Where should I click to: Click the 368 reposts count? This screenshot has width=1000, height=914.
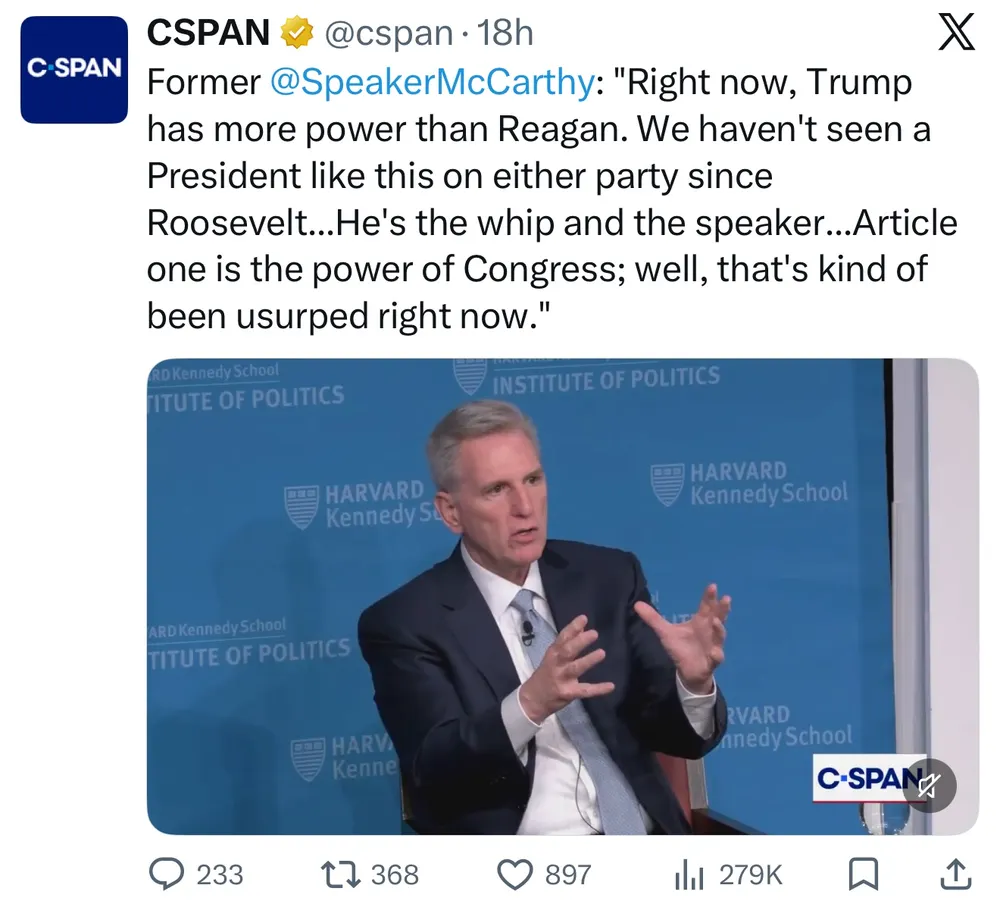tap(394, 875)
